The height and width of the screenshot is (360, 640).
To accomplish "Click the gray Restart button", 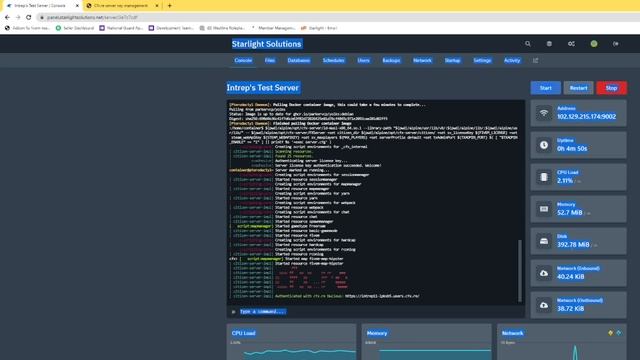I will [578, 88].
